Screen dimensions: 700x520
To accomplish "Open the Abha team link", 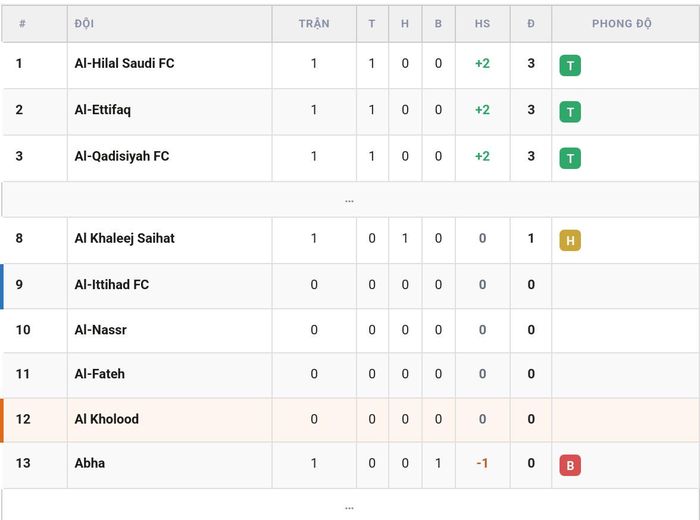I will coord(90,463).
